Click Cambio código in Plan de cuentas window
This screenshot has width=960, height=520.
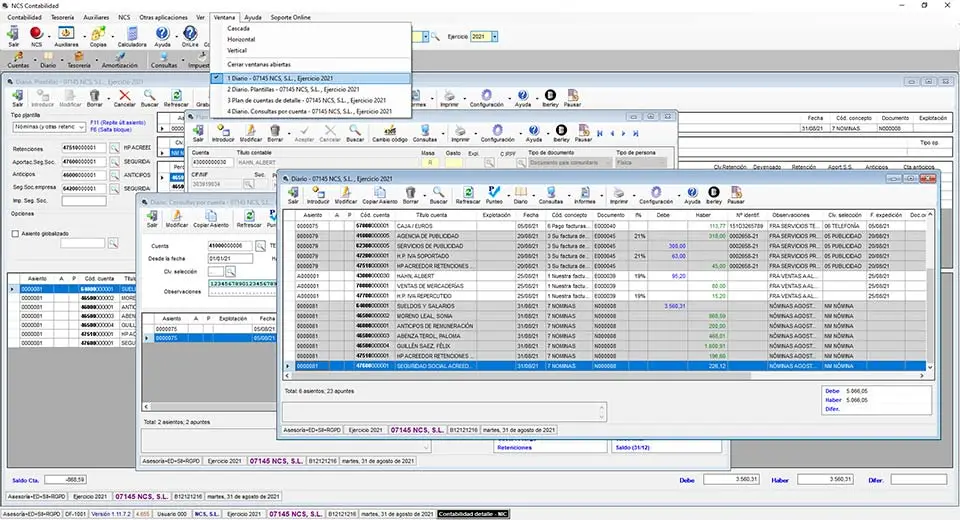tap(390, 134)
